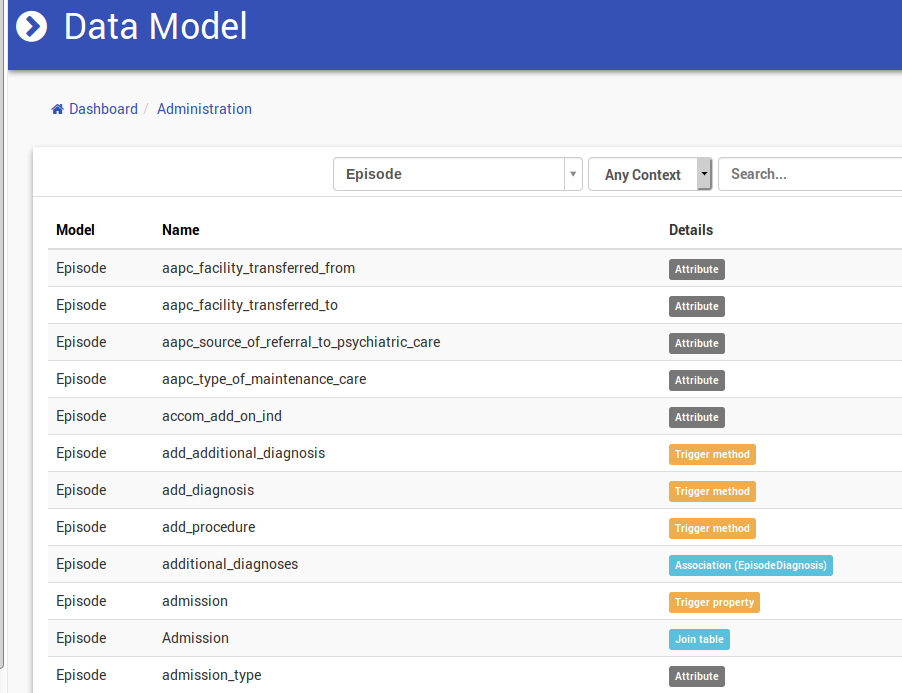Click the Join table badge
Viewport: 902px width, 693px height.
click(x=699, y=639)
